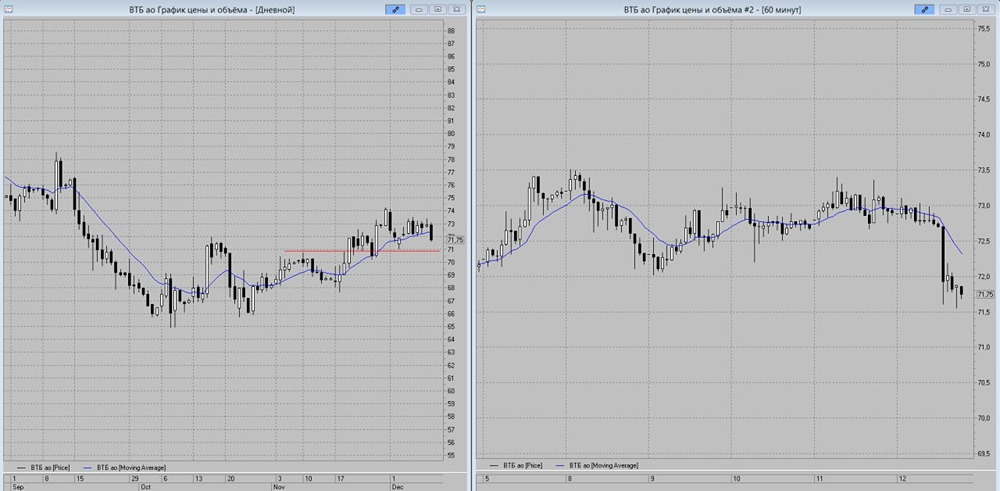Image resolution: width=1000 pixels, height=491 pixels.
Task: Minimize the Дневной chart window
Action: [419, 10]
